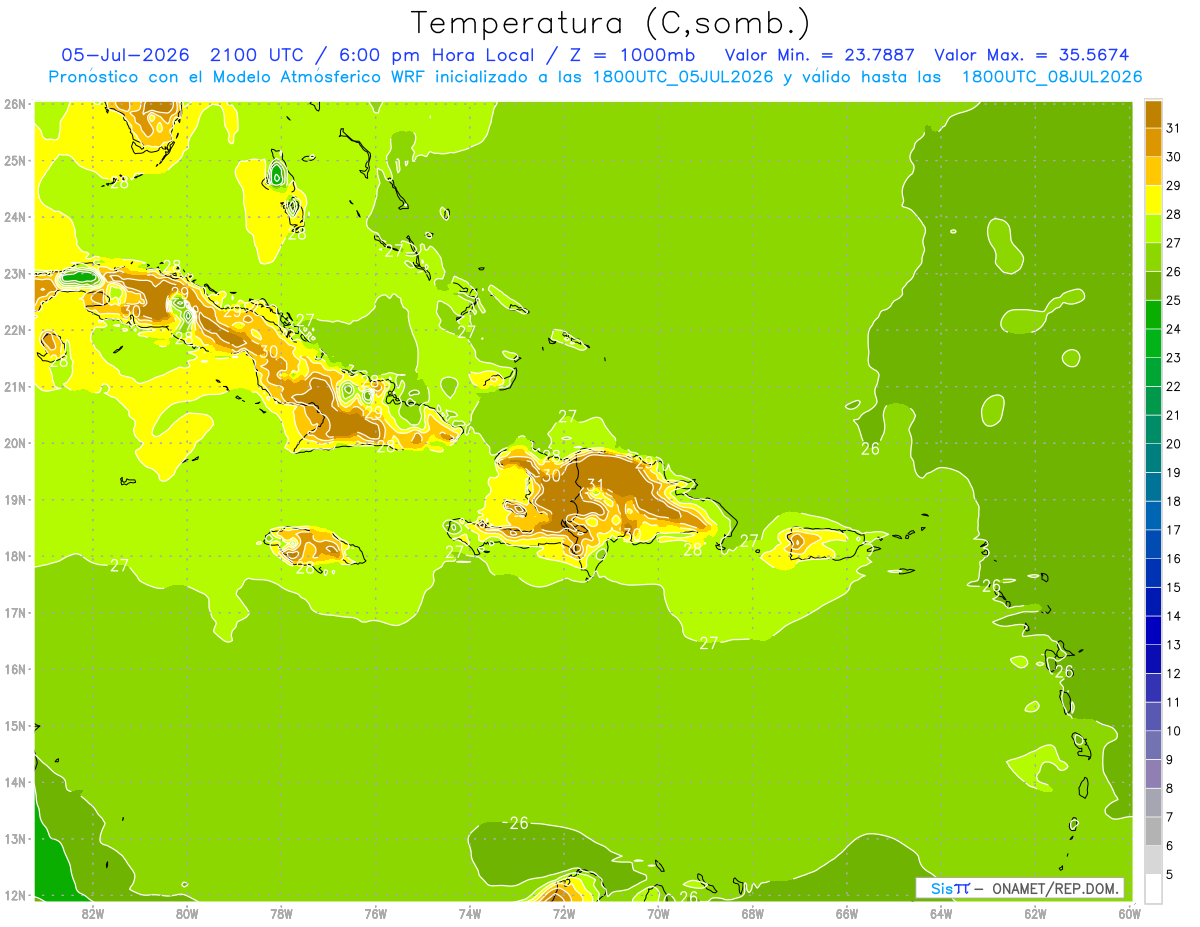Click the valid-until time '1800UTC_08JUL2026'
Viewport: 1200px width, 927px height.
[x=1052, y=77]
